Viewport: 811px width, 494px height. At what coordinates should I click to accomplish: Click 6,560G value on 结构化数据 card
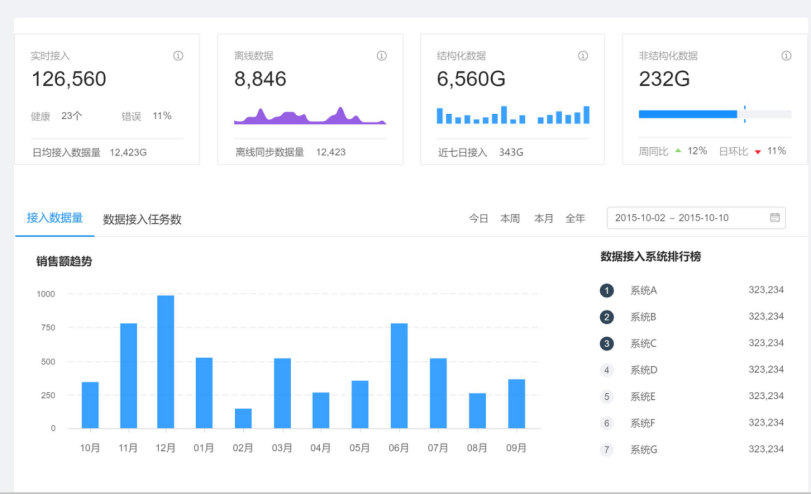(x=471, y=79)
